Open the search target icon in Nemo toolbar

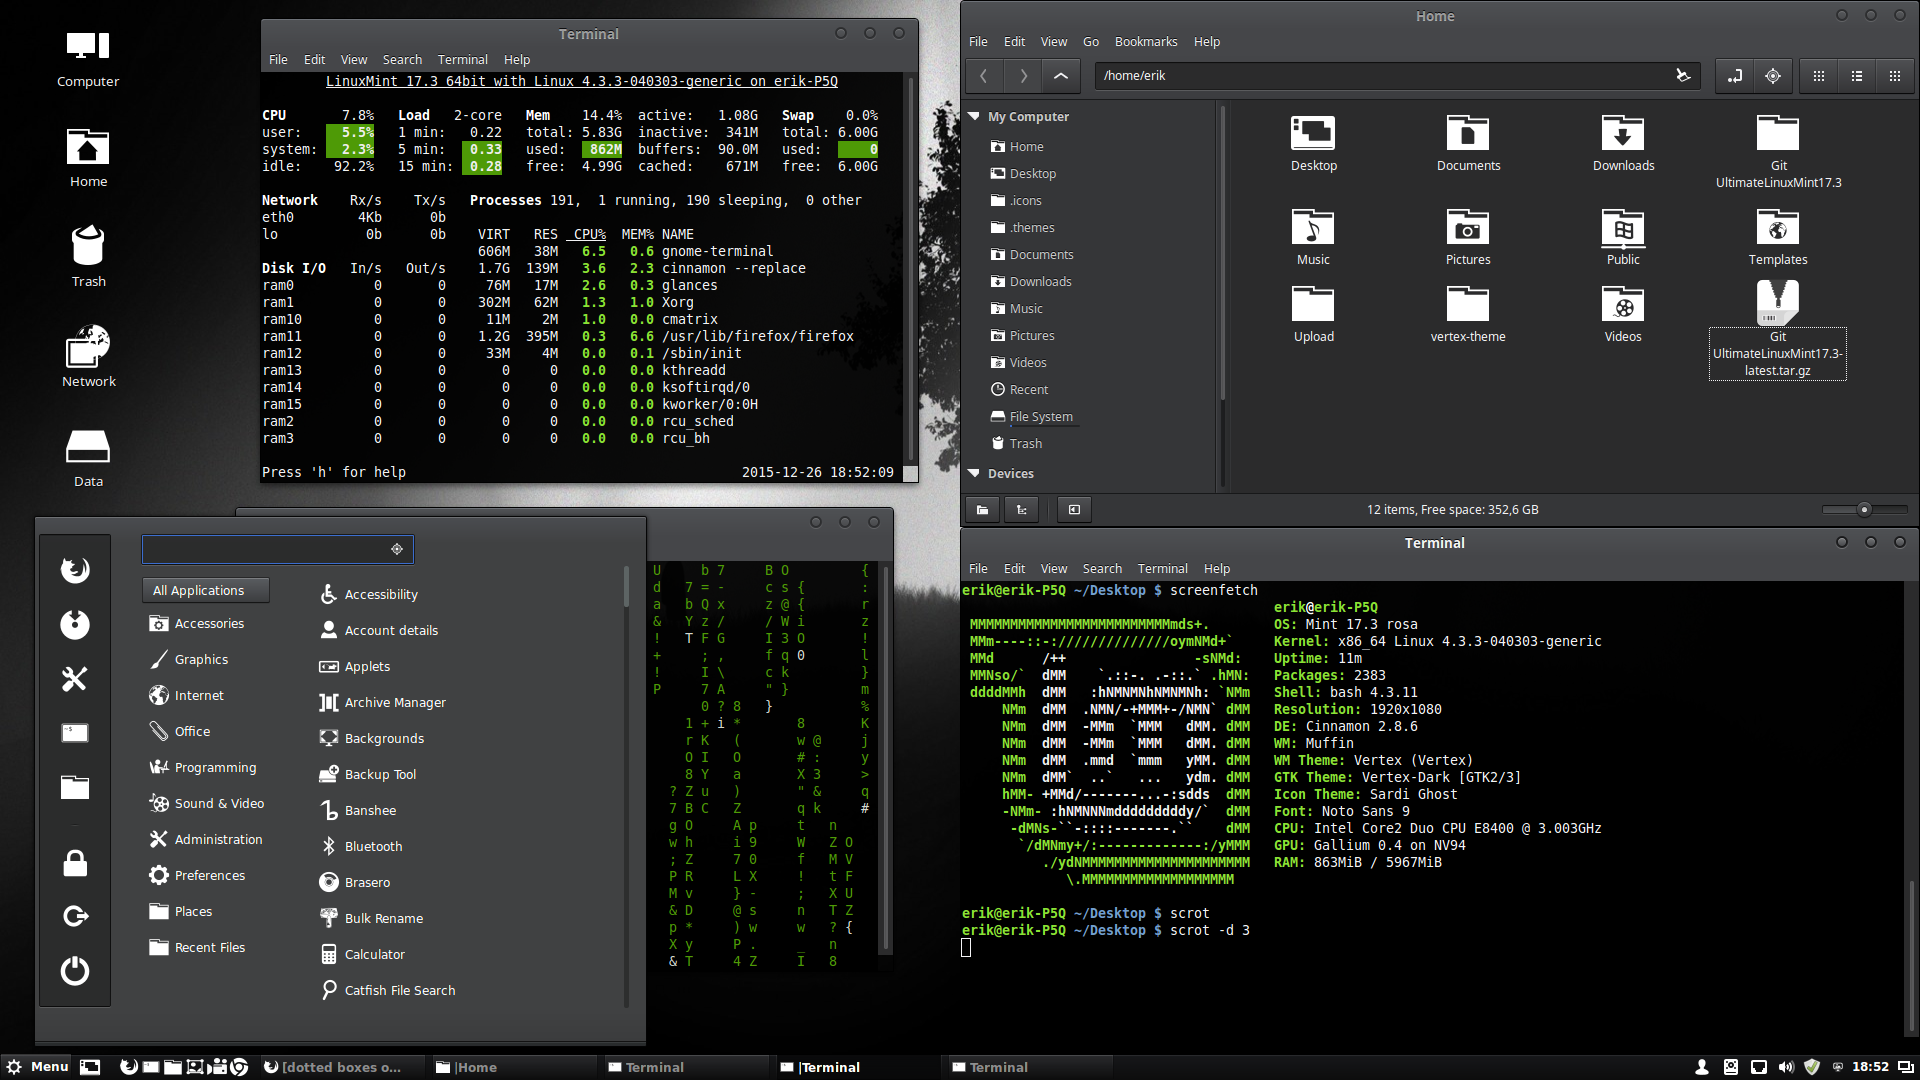click(1773, 76)
